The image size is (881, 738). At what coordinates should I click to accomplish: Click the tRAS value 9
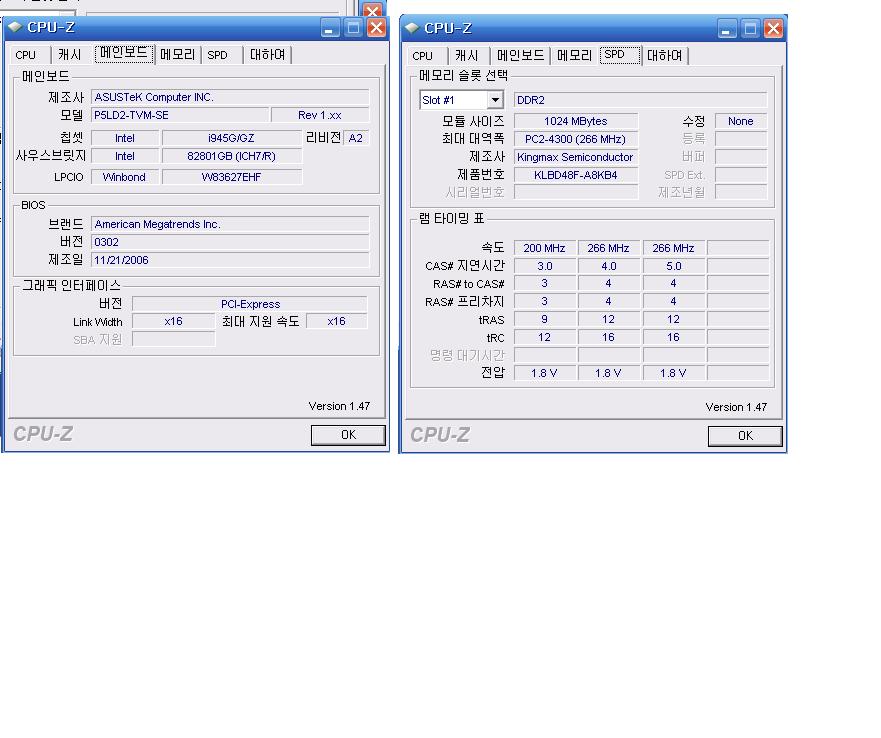[x=544, y=320]
